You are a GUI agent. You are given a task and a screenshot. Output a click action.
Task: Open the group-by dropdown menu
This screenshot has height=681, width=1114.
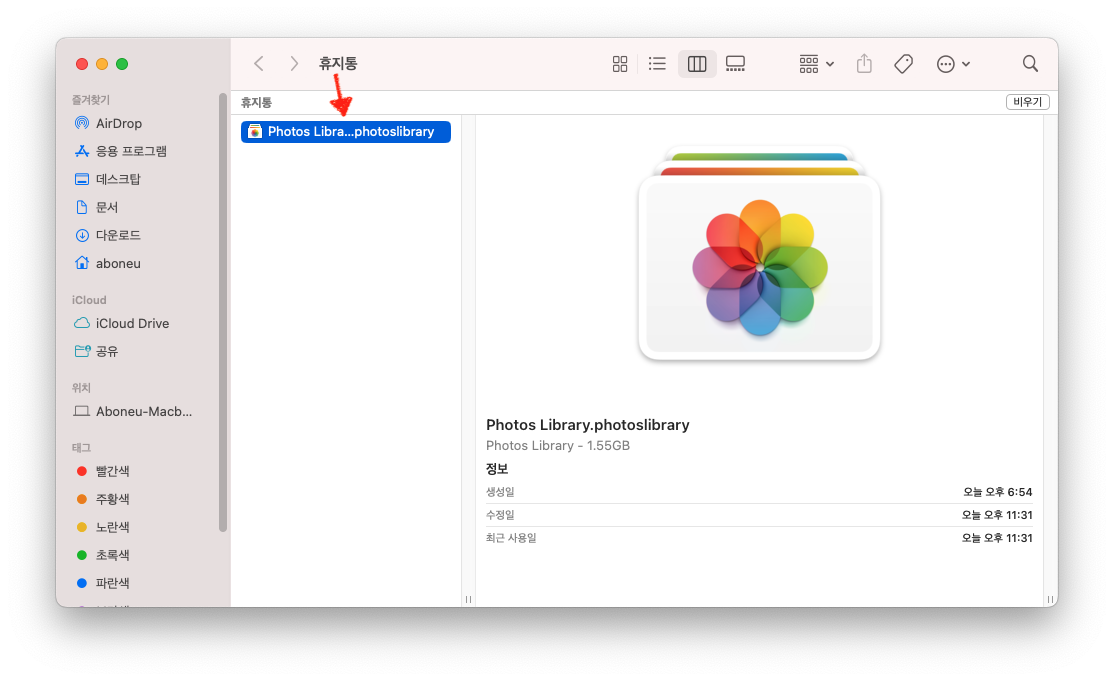tap(816, 64)
